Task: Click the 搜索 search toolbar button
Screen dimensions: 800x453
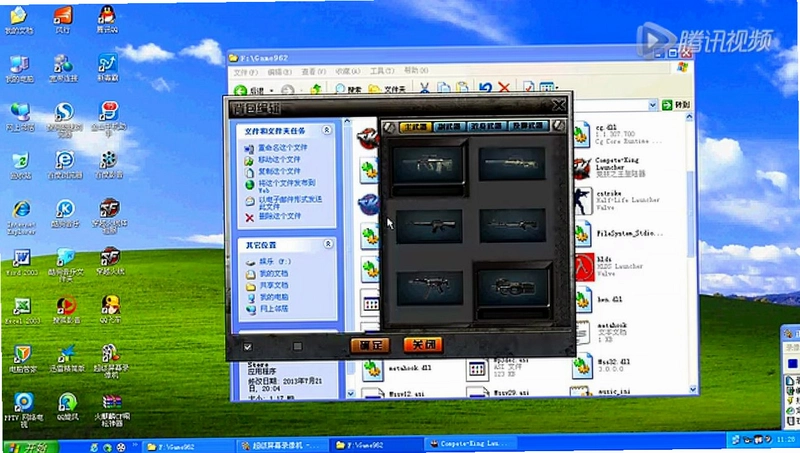Action: point(348,89)
